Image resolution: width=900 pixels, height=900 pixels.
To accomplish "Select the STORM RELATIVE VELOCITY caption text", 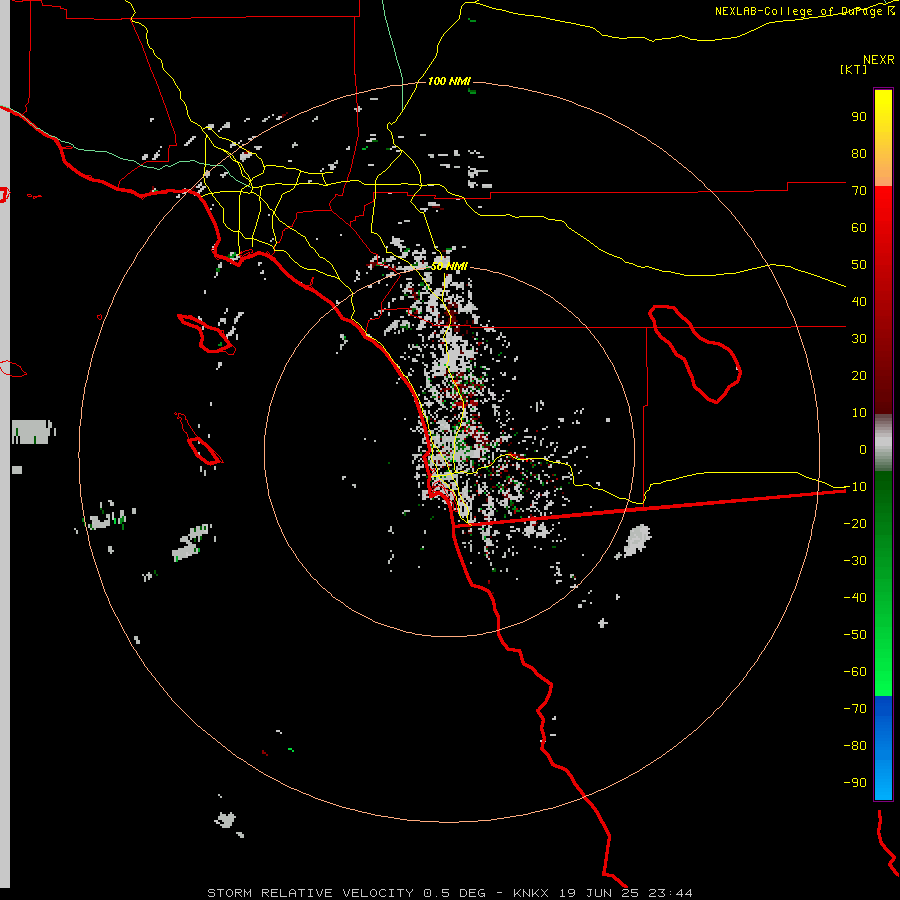I will [310, 893].
